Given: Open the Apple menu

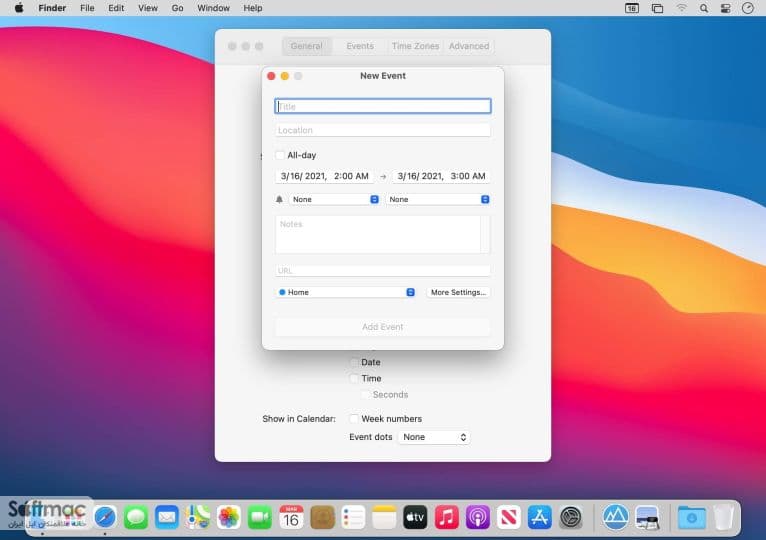Looking at the screenshot, I should click(19, 8).
